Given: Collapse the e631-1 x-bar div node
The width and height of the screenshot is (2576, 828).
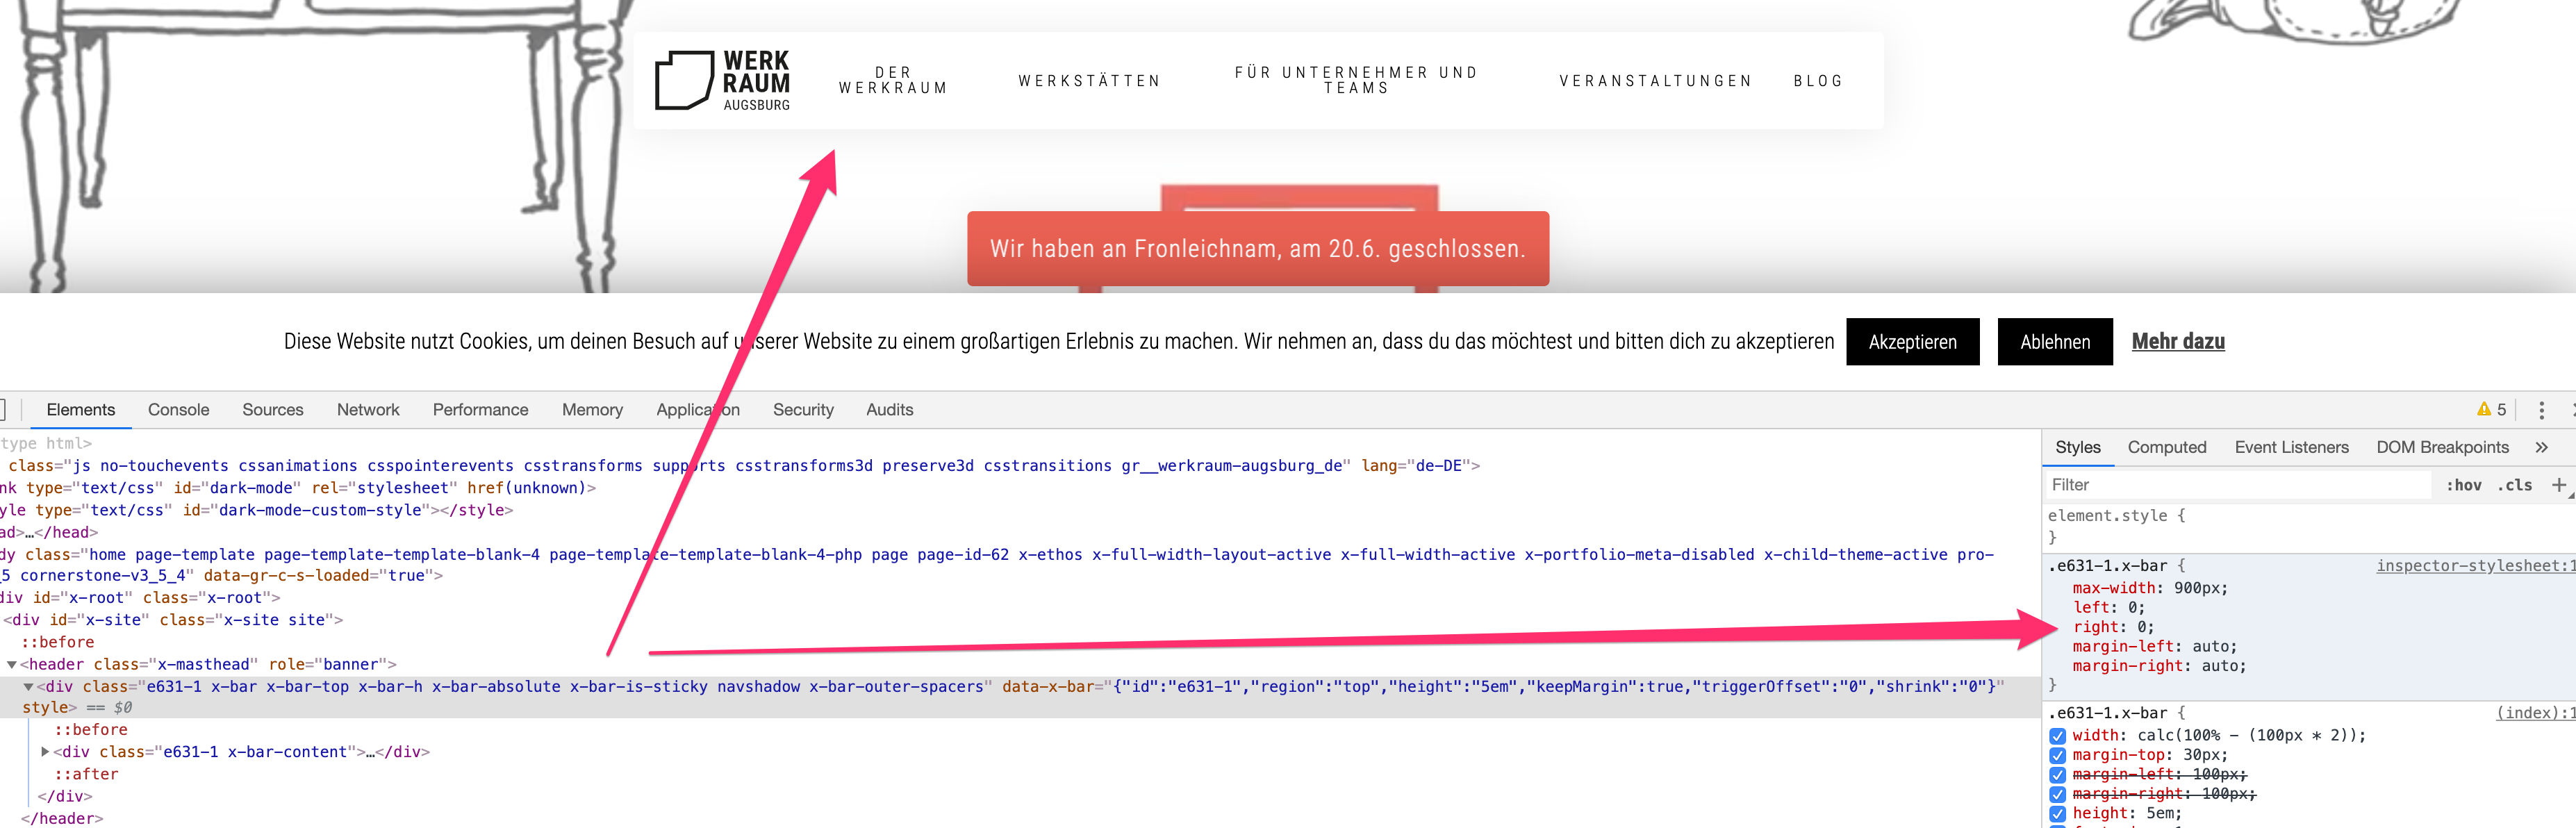Looking at the screenshot, I should coord(29,687).
